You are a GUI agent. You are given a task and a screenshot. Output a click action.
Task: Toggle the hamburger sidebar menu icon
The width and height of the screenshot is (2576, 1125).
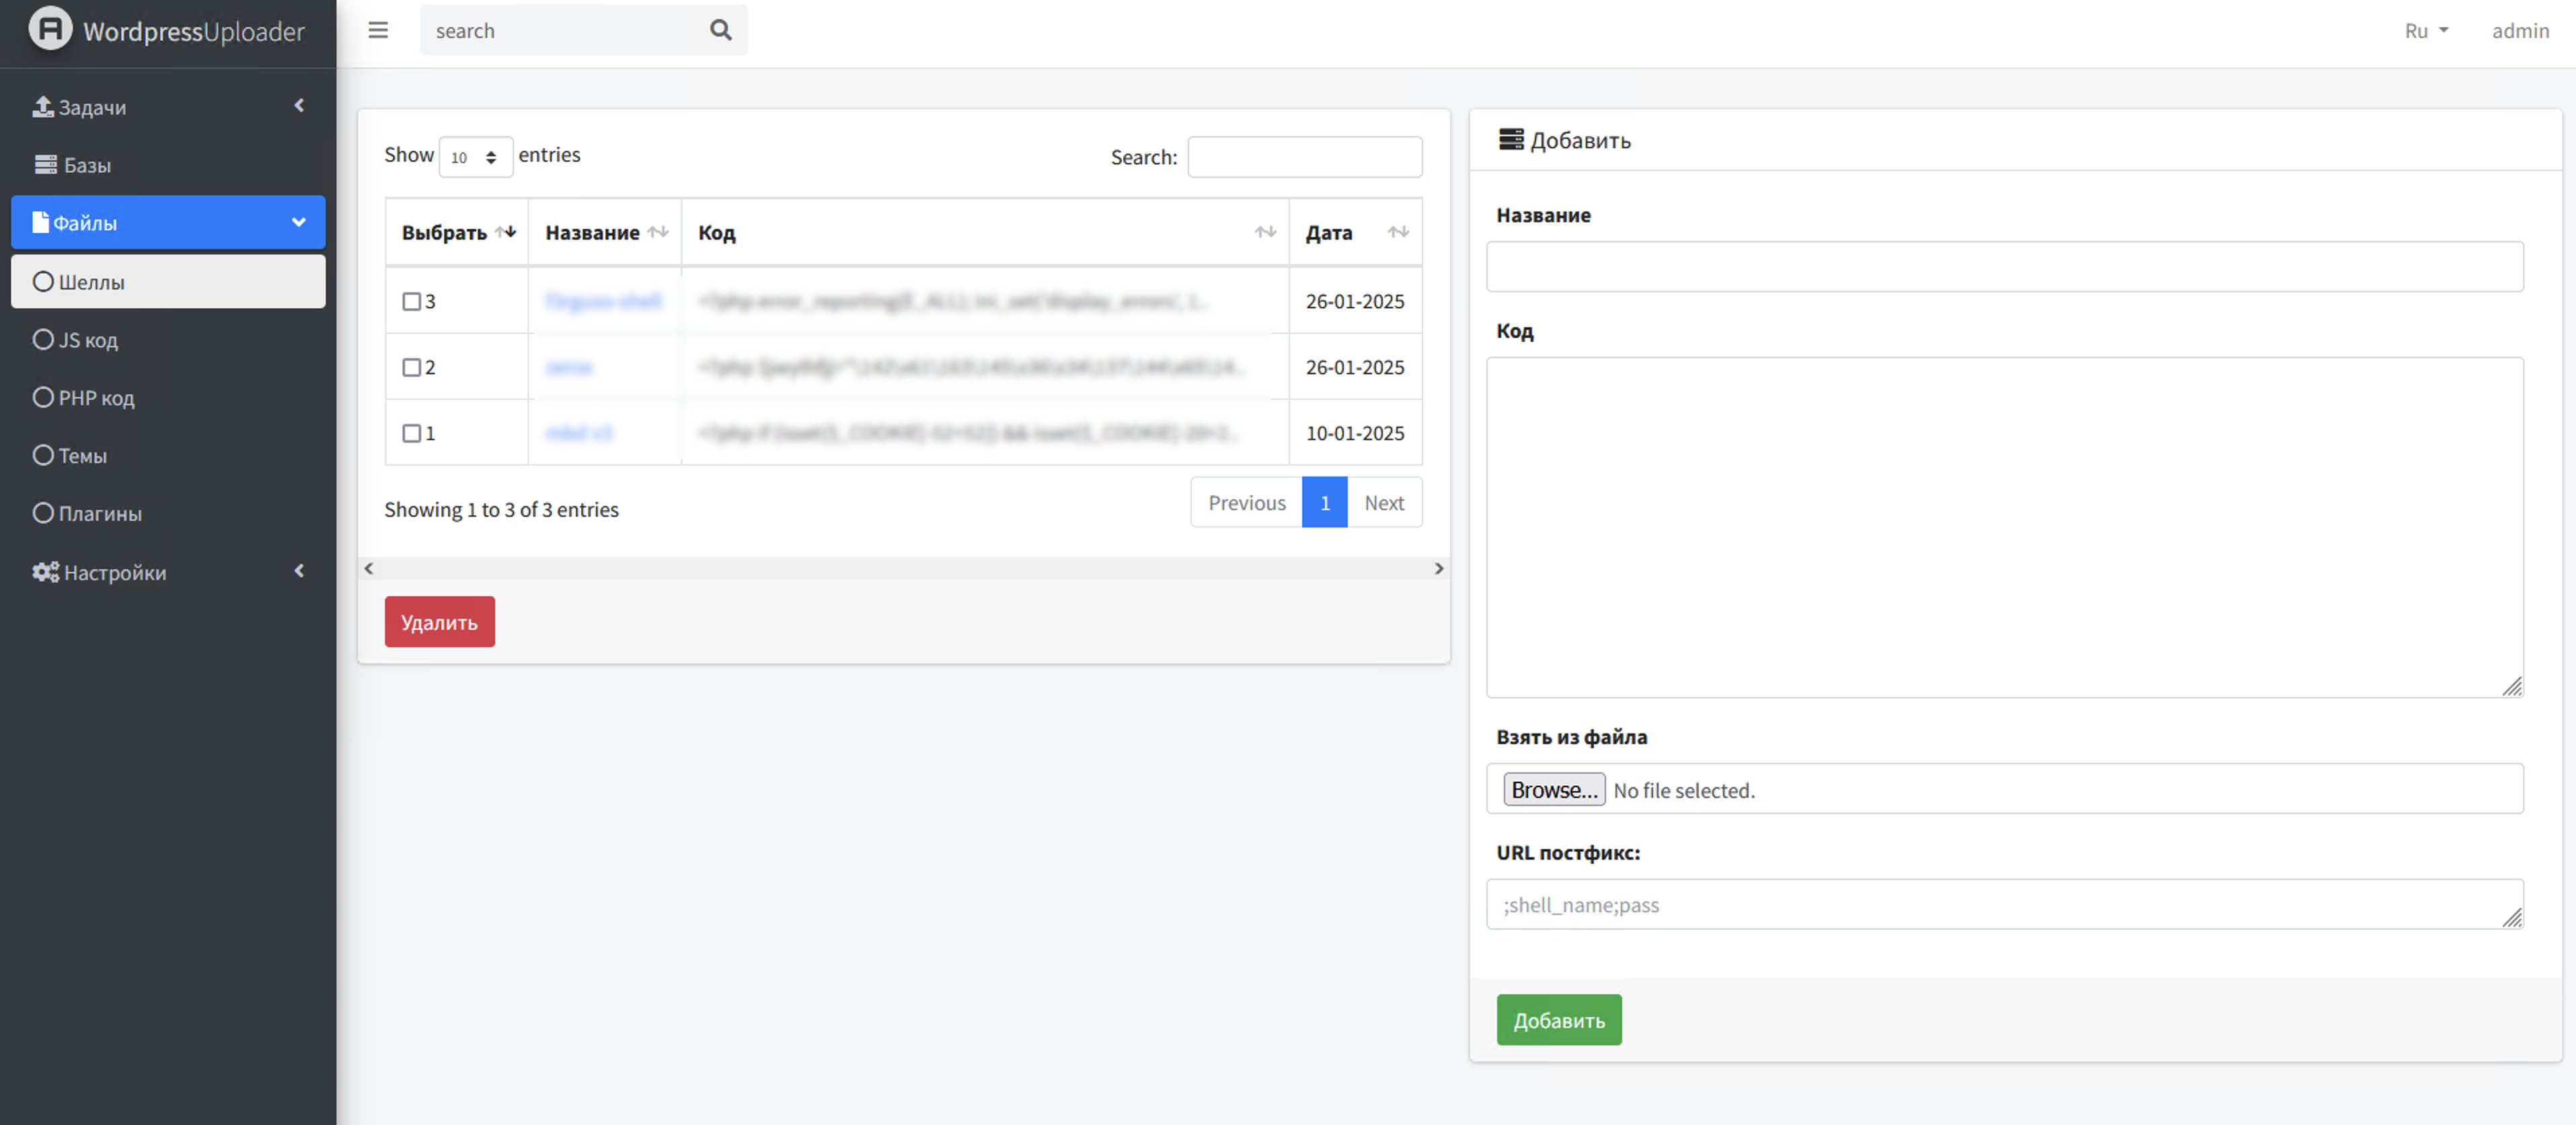pyautogui.click(x=378, y=30)
